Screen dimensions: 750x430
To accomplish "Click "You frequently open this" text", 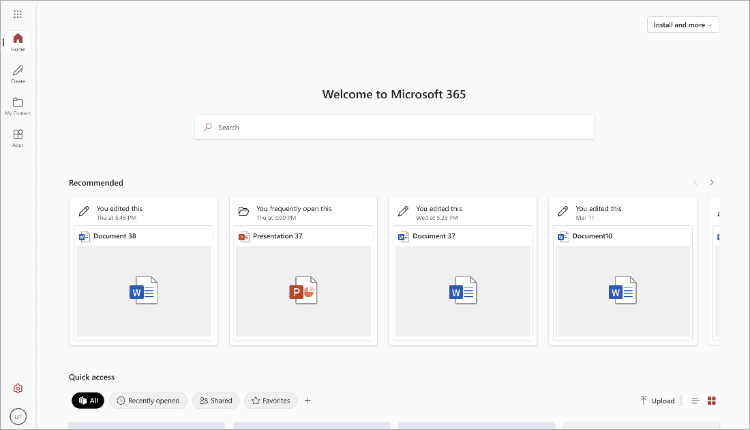I will coord(294,209).
